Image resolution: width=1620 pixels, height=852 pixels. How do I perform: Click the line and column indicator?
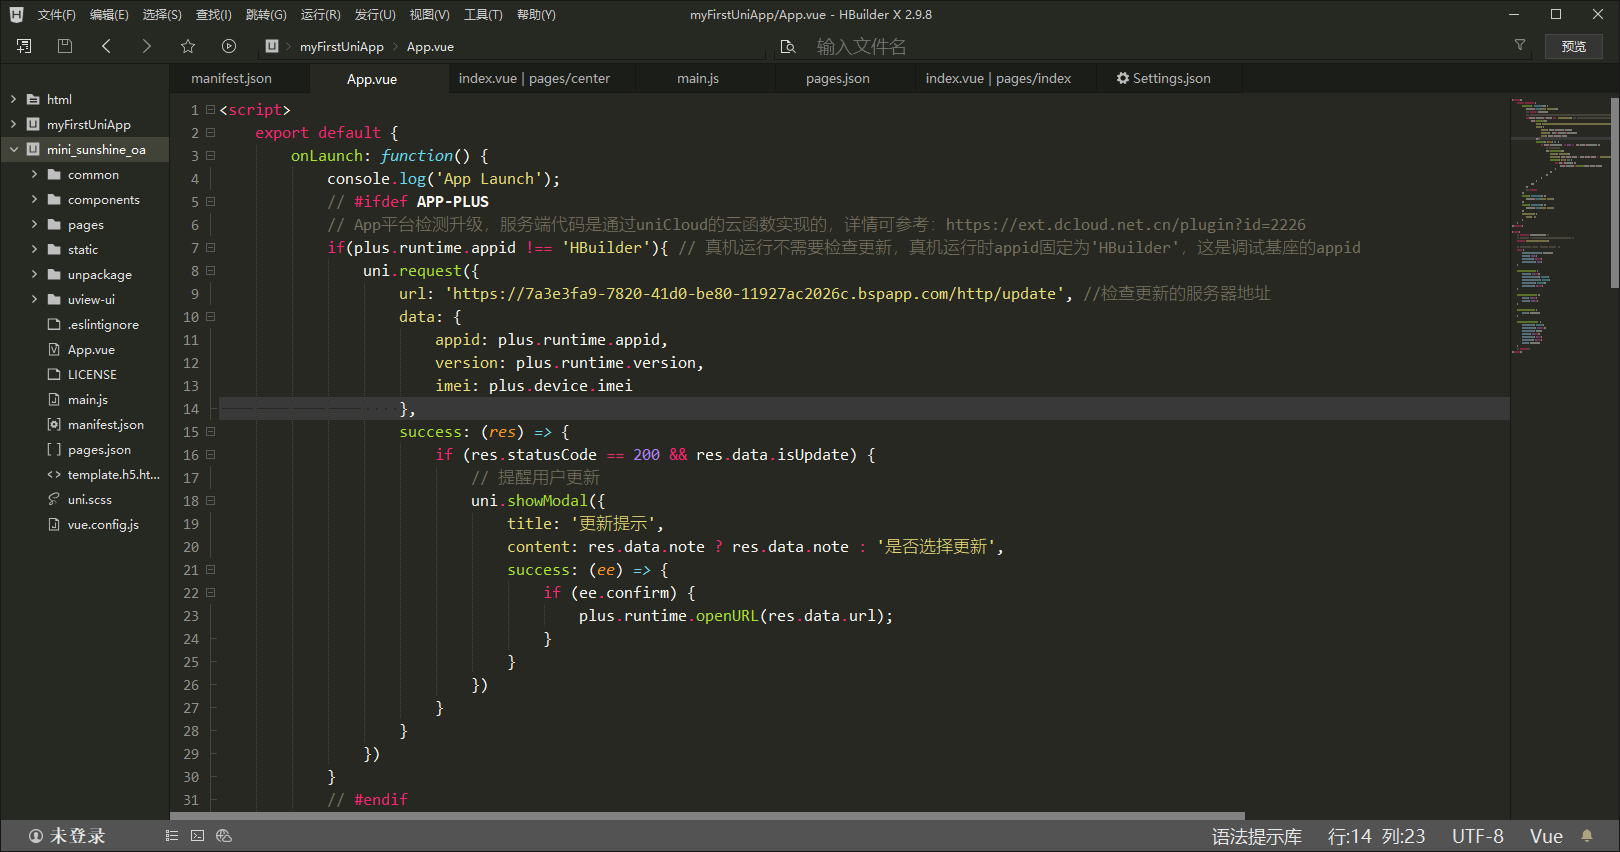1376,836
